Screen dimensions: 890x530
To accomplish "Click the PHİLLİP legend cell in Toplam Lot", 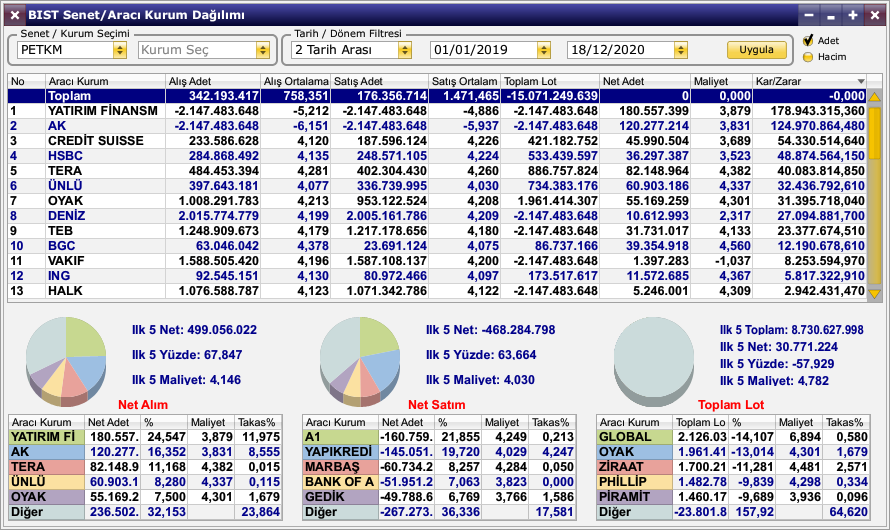I will [x=635, y=482].
